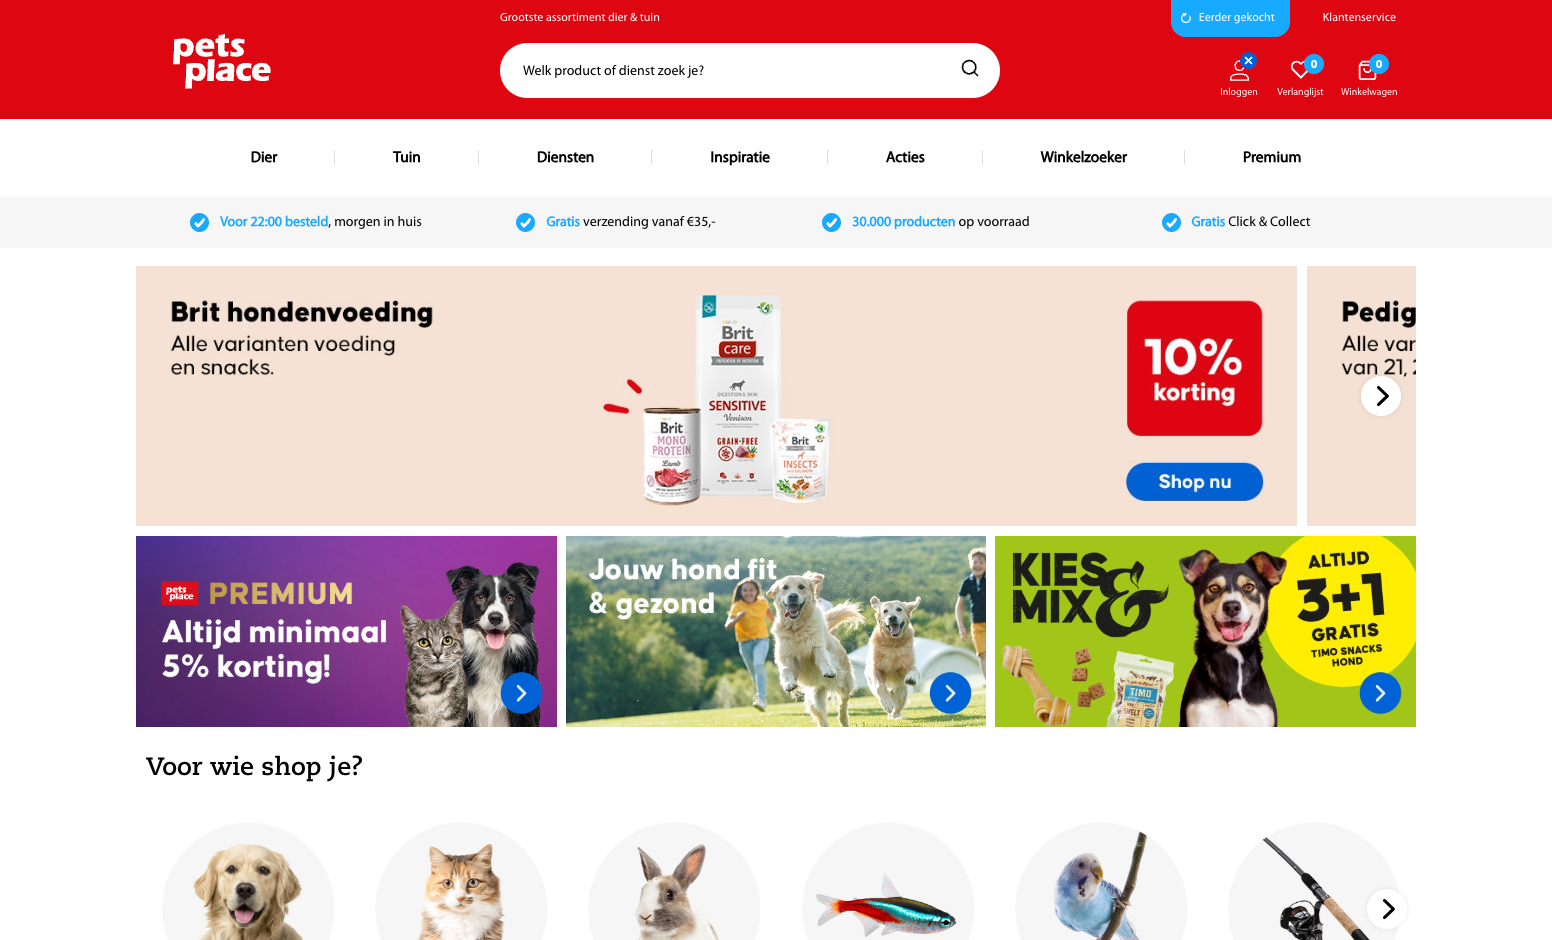The image size is (1552, 940).
Task: Click the Shop nu button
Action: click(x=1194, y=482)
